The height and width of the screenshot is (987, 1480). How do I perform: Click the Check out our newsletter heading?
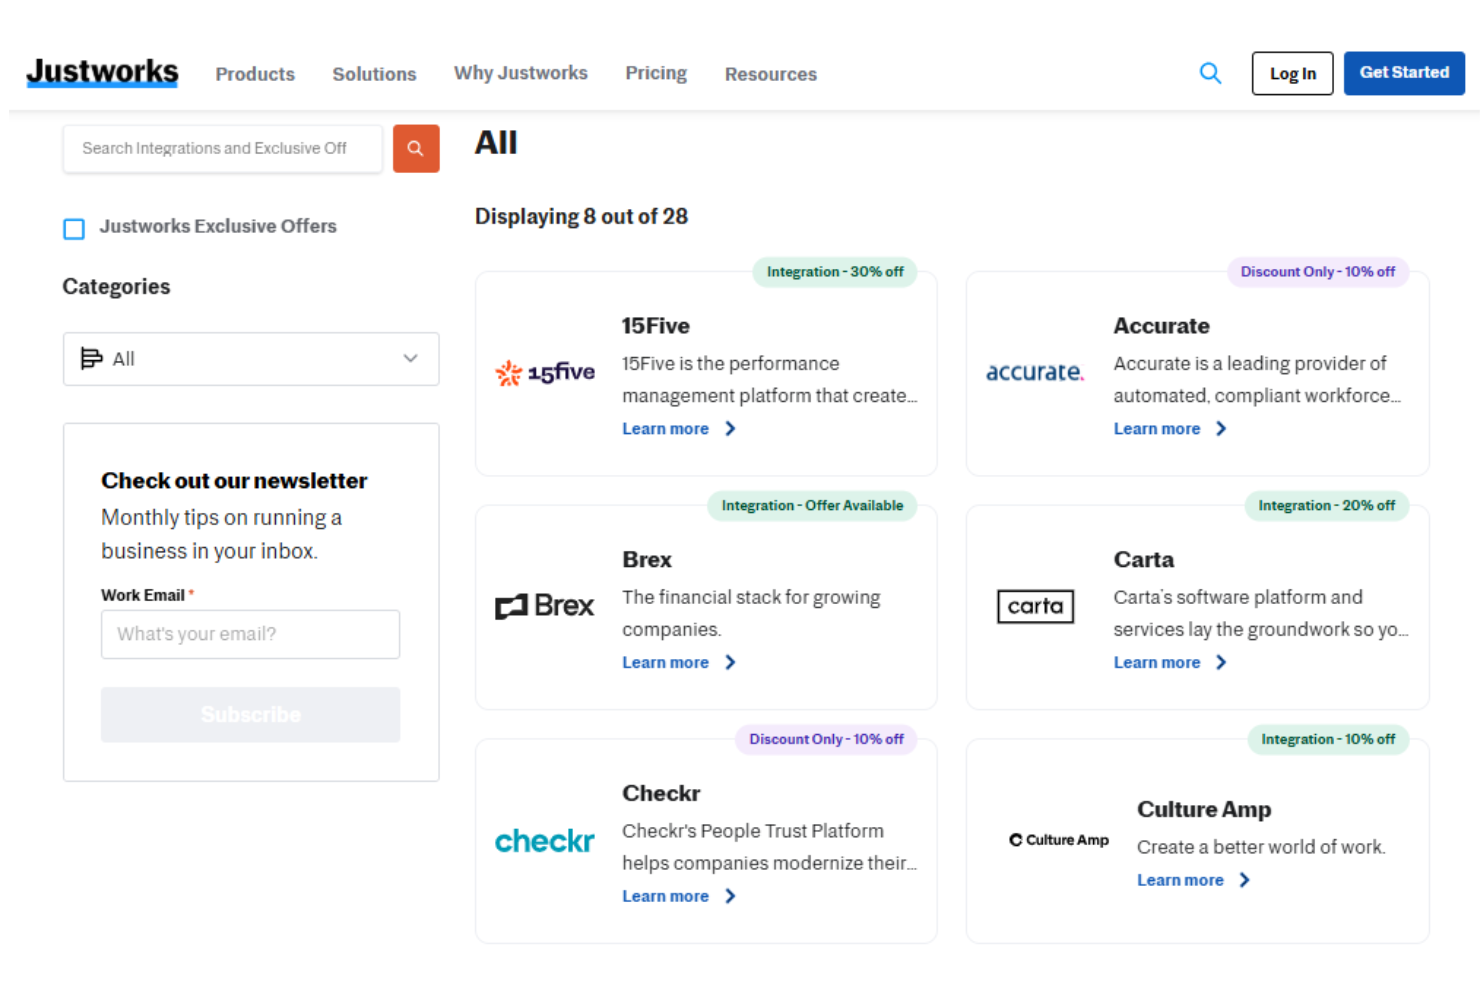click(x=234, y=481)
